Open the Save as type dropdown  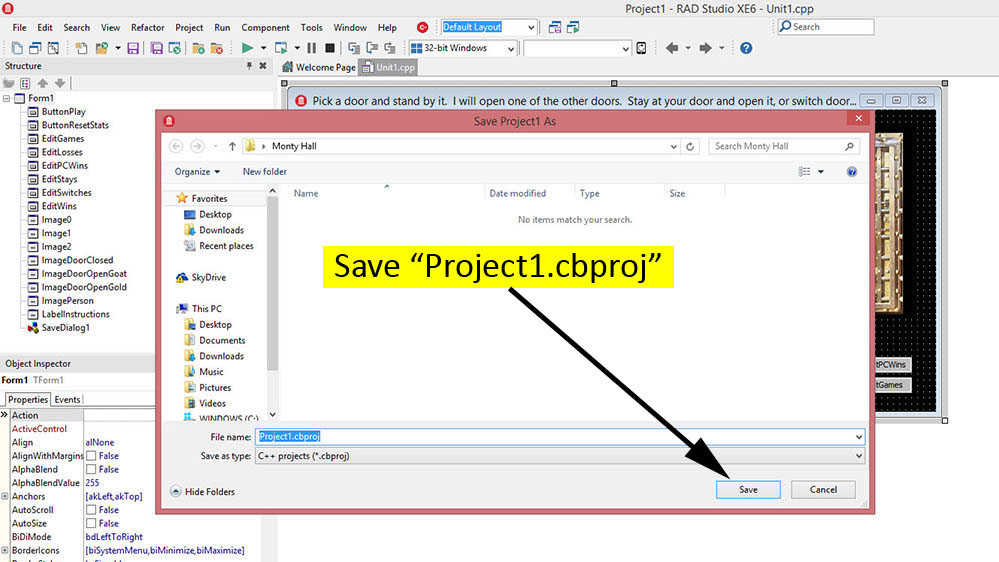[859, 456]
